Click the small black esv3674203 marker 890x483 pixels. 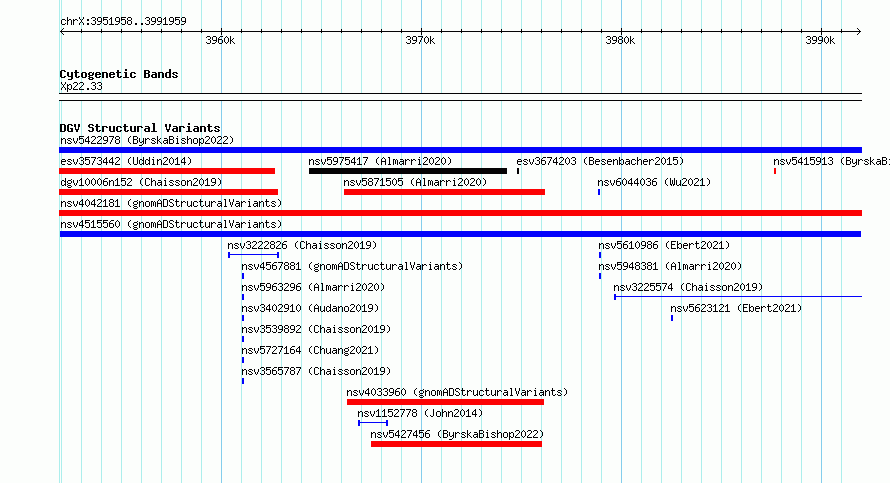[x=518, y=171]
